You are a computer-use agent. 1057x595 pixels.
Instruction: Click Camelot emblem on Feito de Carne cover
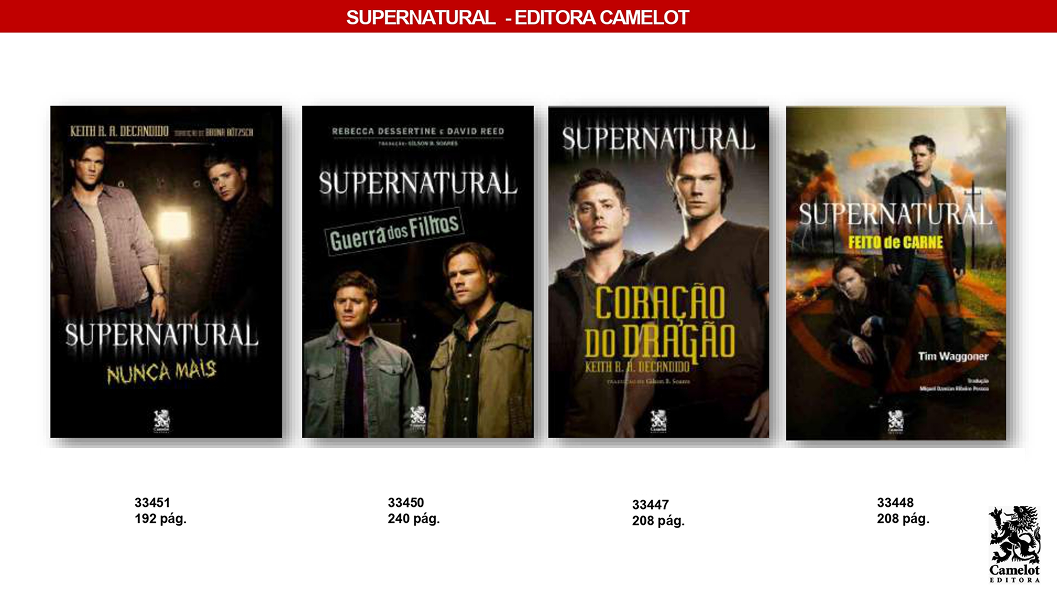[895, 422]
